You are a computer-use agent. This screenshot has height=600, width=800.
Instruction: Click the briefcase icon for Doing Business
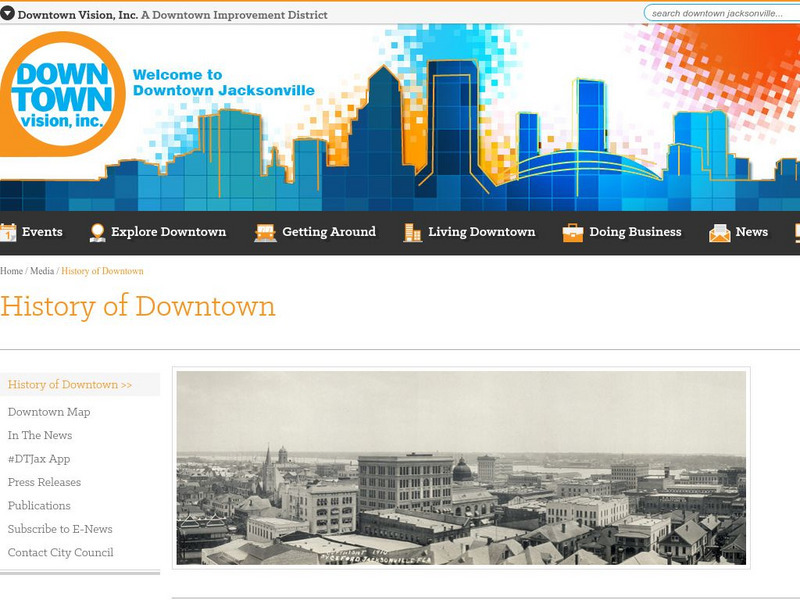[x=572, y=230]
